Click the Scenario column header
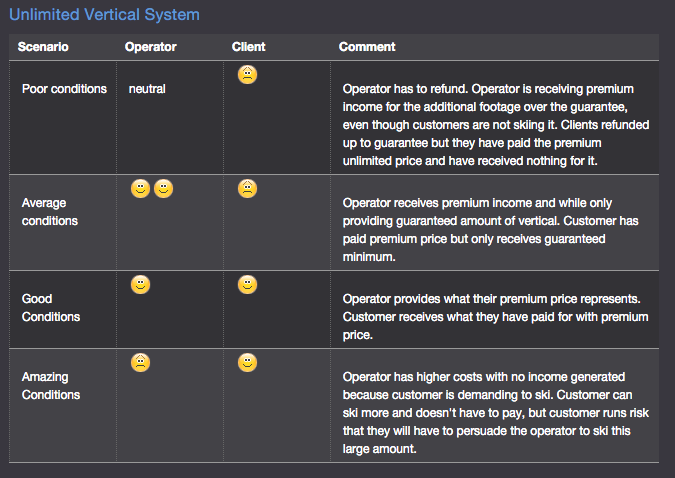 click(x=43, y=47)
